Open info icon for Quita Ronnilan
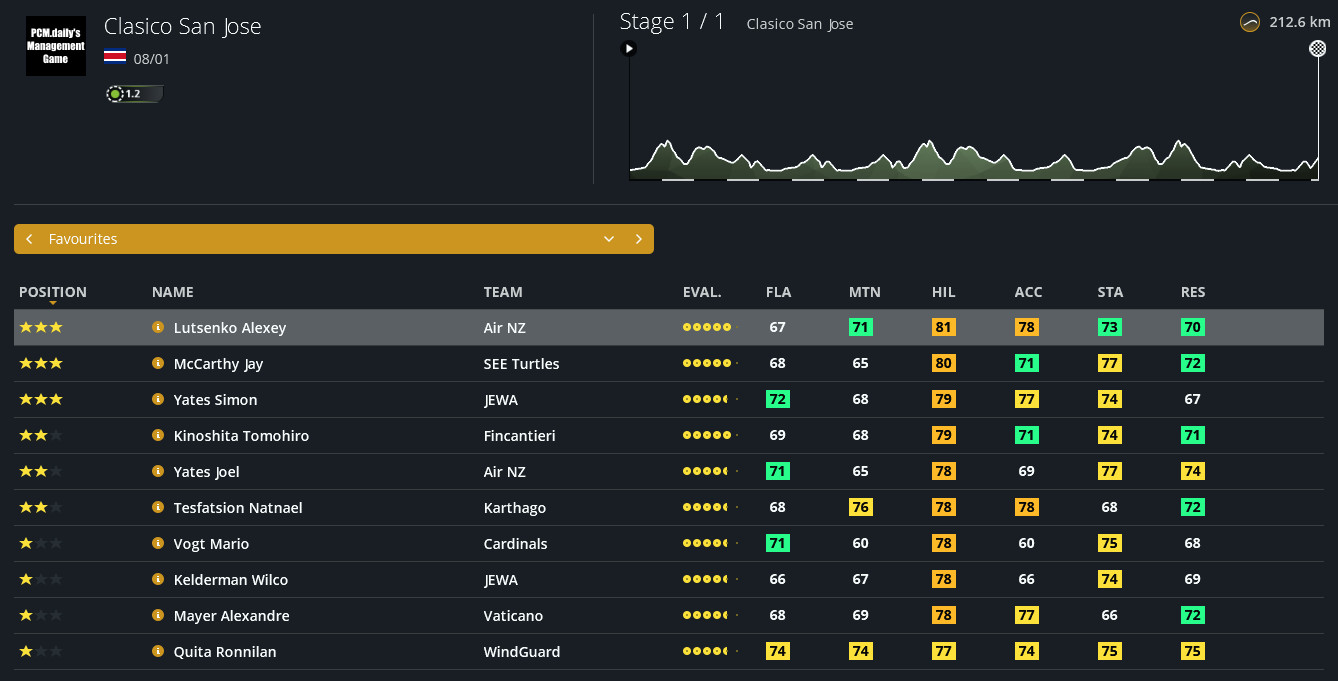This screenshot has height=681, width=1338. click(157, 651)
